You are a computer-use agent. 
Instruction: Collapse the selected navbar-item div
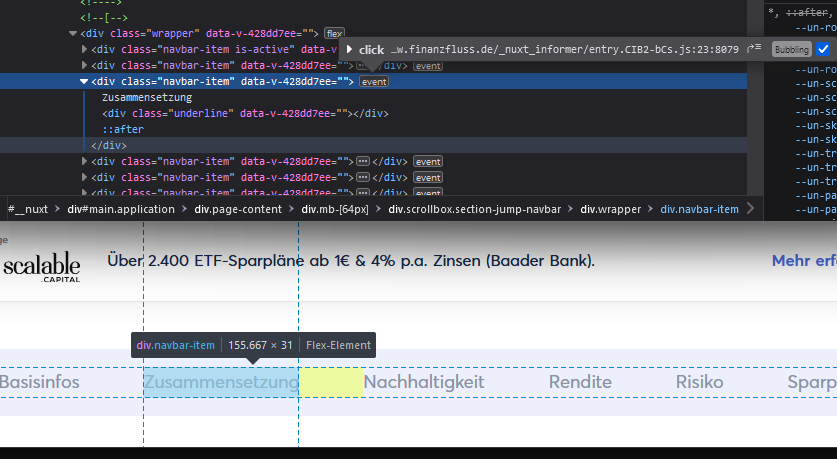pyautogui.click(x=85, y=82)
